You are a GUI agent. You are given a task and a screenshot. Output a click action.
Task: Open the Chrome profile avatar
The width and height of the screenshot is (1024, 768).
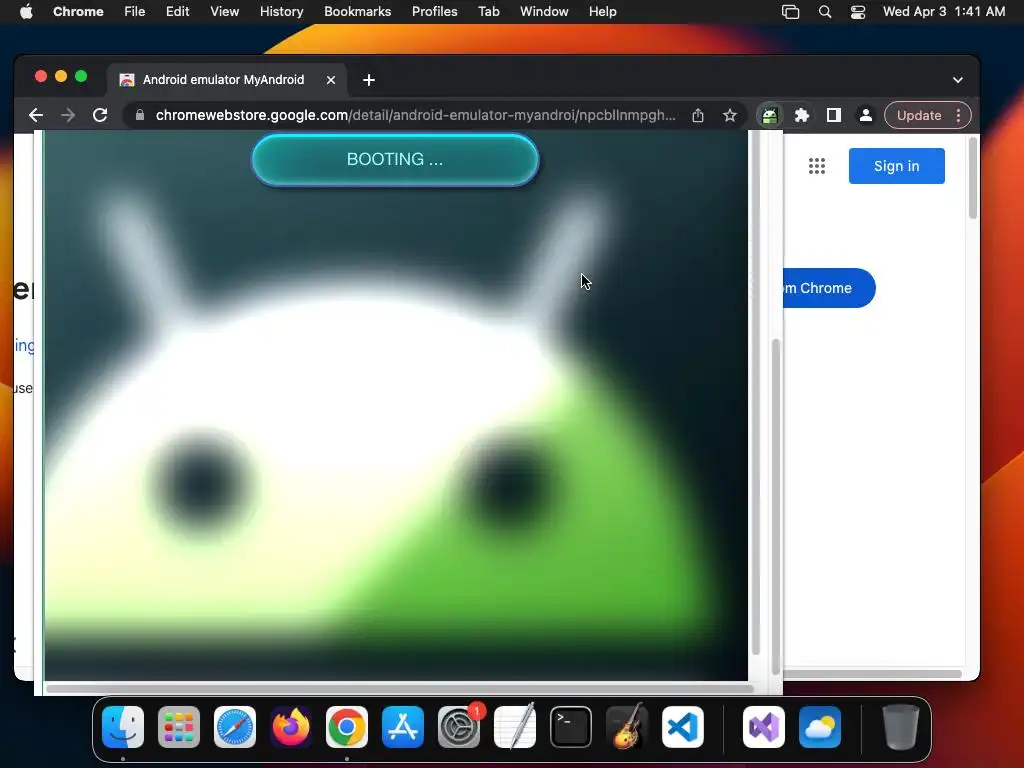coord(866,116)
